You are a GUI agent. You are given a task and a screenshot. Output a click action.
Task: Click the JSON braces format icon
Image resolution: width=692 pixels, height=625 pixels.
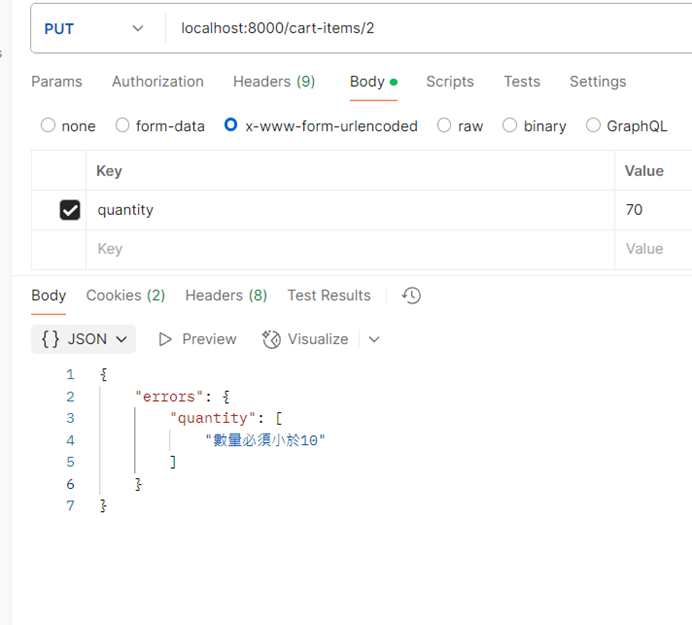[x=50, y=339]
